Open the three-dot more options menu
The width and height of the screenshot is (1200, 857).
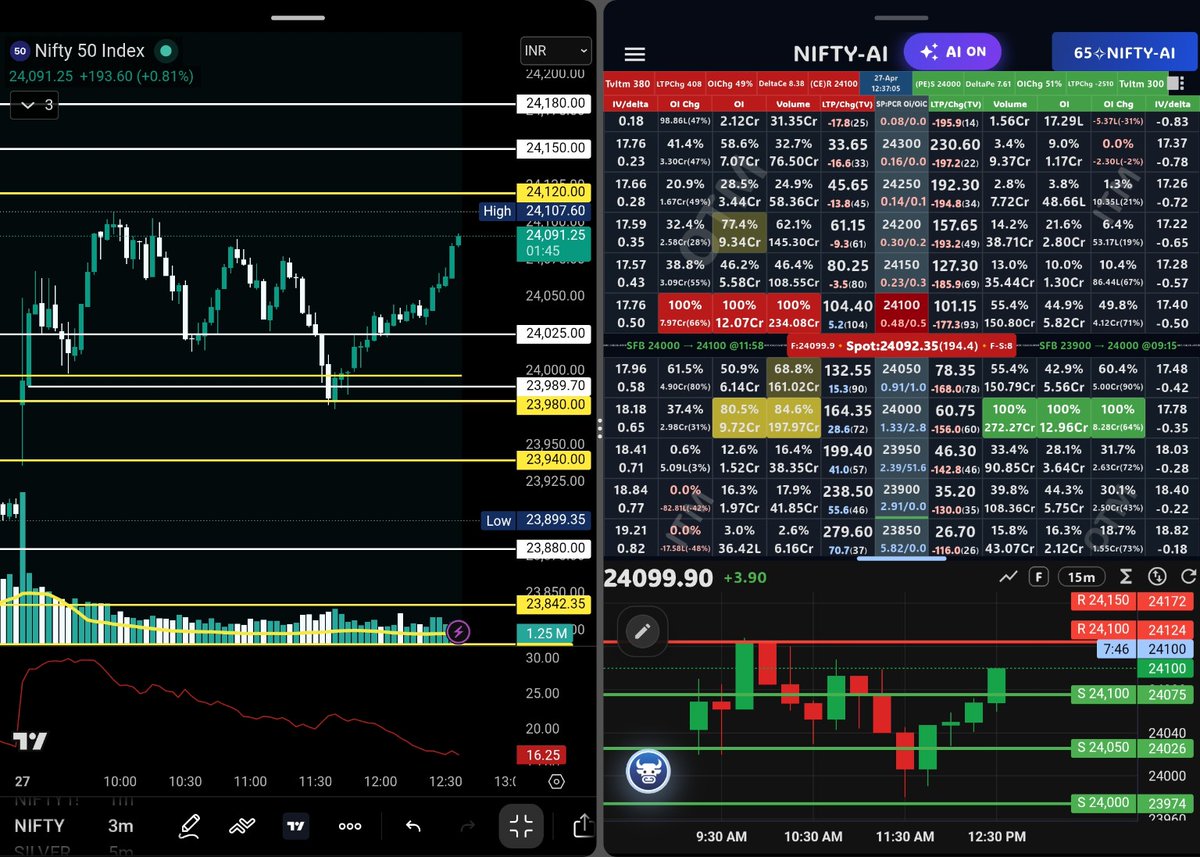click(x=350, y=826)
